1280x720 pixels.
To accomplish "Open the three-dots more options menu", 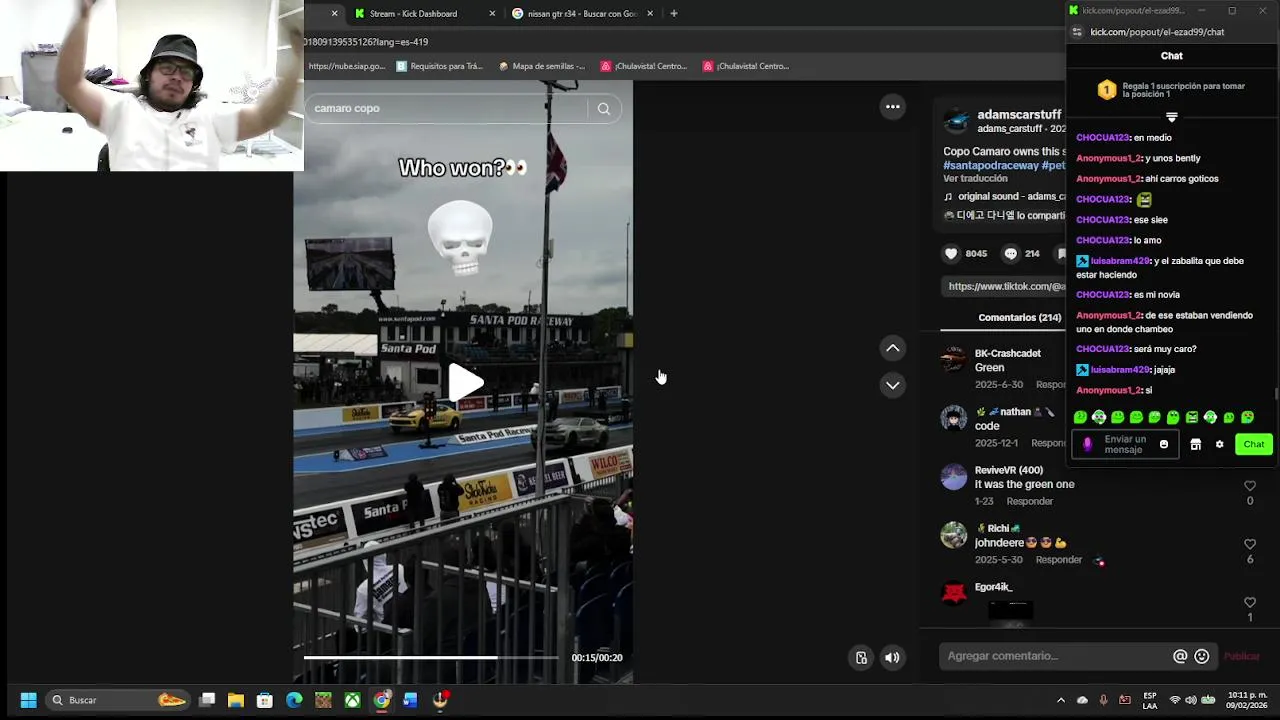I will point(892,107).
